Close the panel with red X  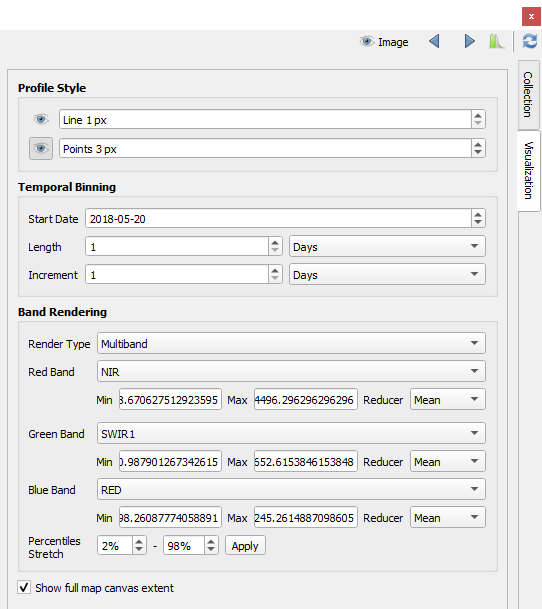point(531,17)
